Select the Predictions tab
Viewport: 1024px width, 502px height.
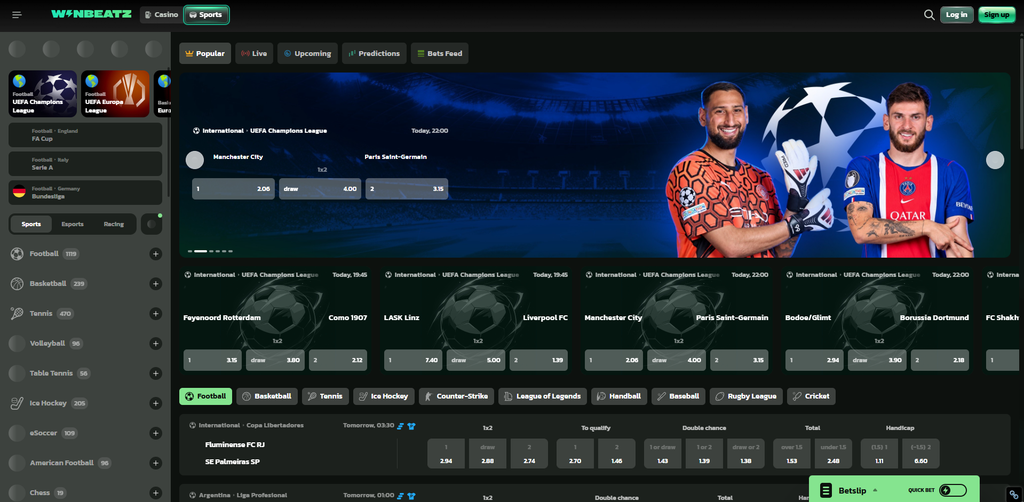(374, 54)
